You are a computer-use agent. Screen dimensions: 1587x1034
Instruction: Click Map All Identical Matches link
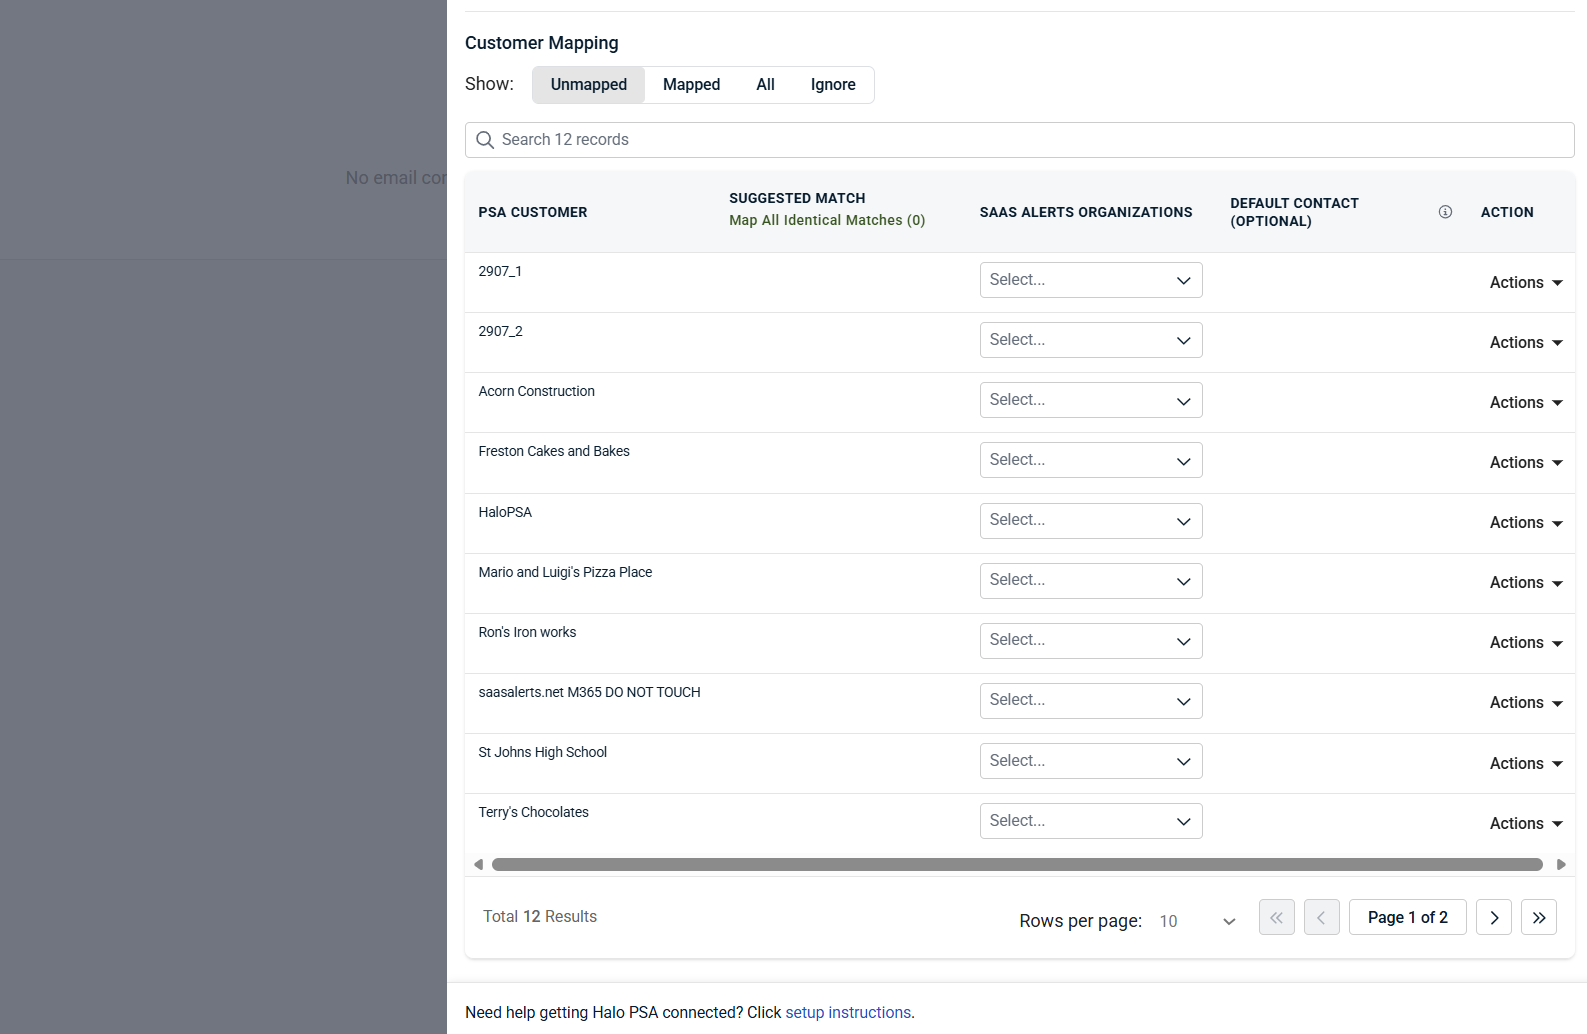click(827, 220)
